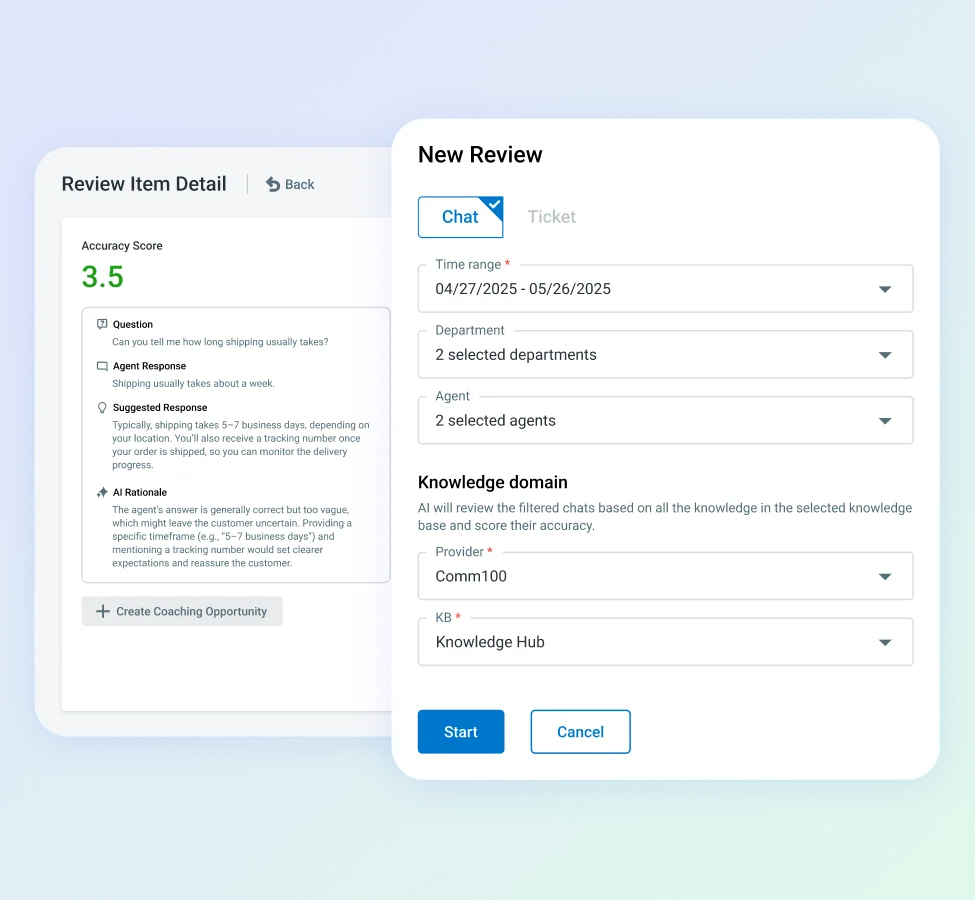Expand the Agent selection dropdown

tap(884, 421)
